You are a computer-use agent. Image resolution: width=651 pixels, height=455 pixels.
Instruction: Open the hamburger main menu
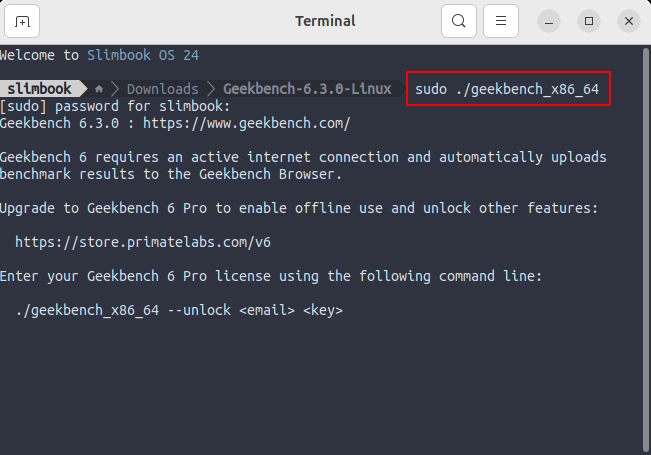pos(501,21)
